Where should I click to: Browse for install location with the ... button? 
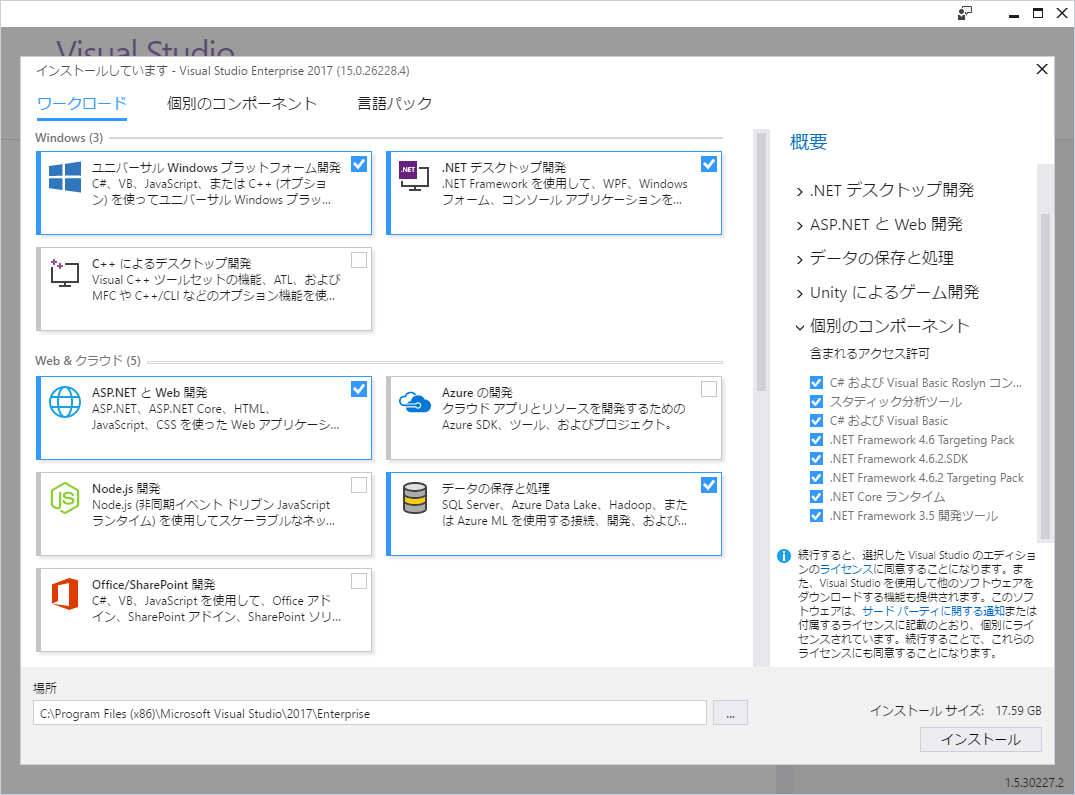(x=730, y=713)
